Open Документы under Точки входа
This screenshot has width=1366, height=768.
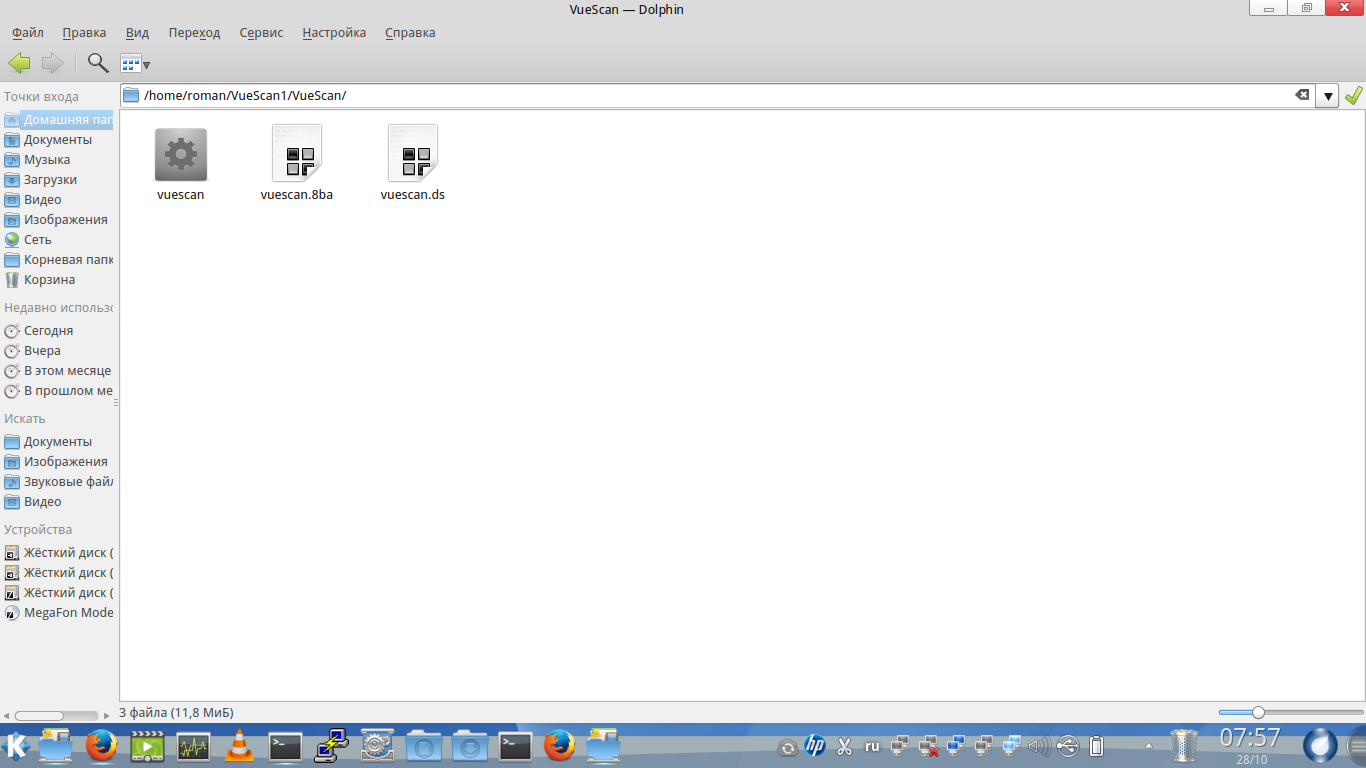tap(58, 140)
